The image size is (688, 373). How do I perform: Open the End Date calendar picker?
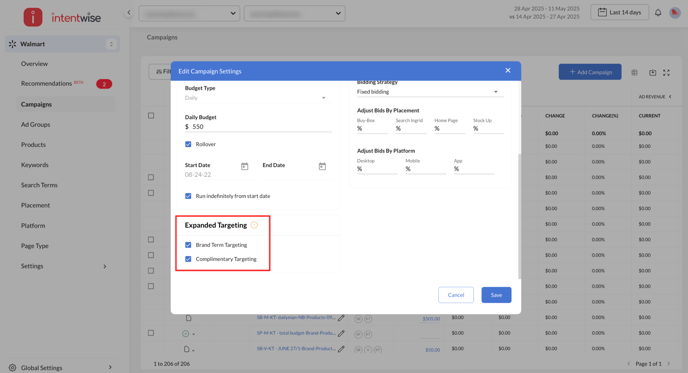pyautogui.click(x=322, y=166)
